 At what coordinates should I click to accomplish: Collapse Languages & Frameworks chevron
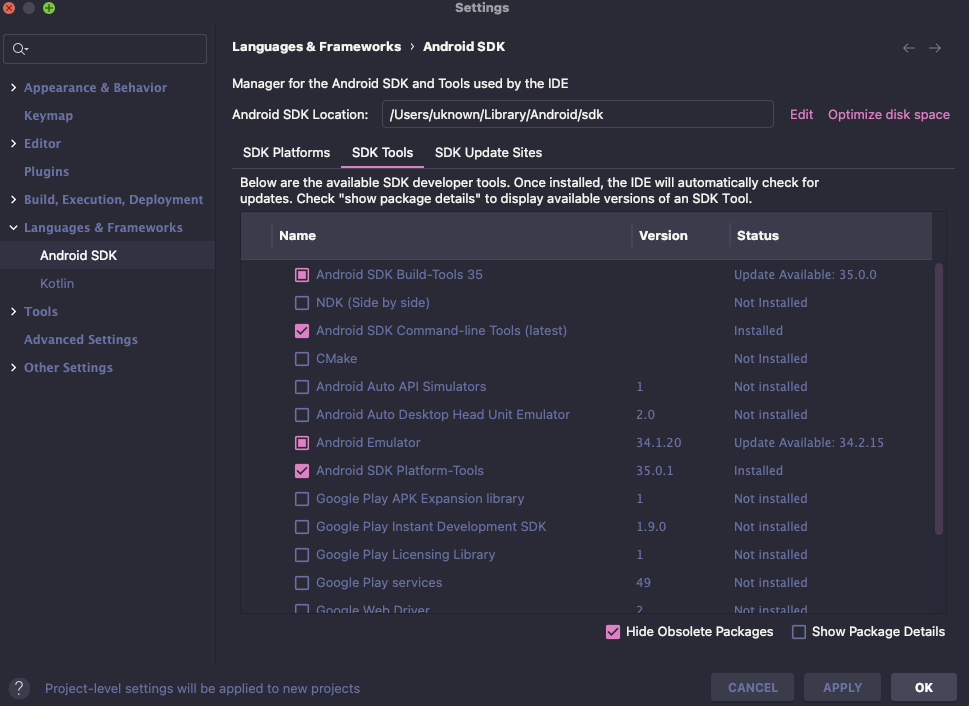click(13, 228)
